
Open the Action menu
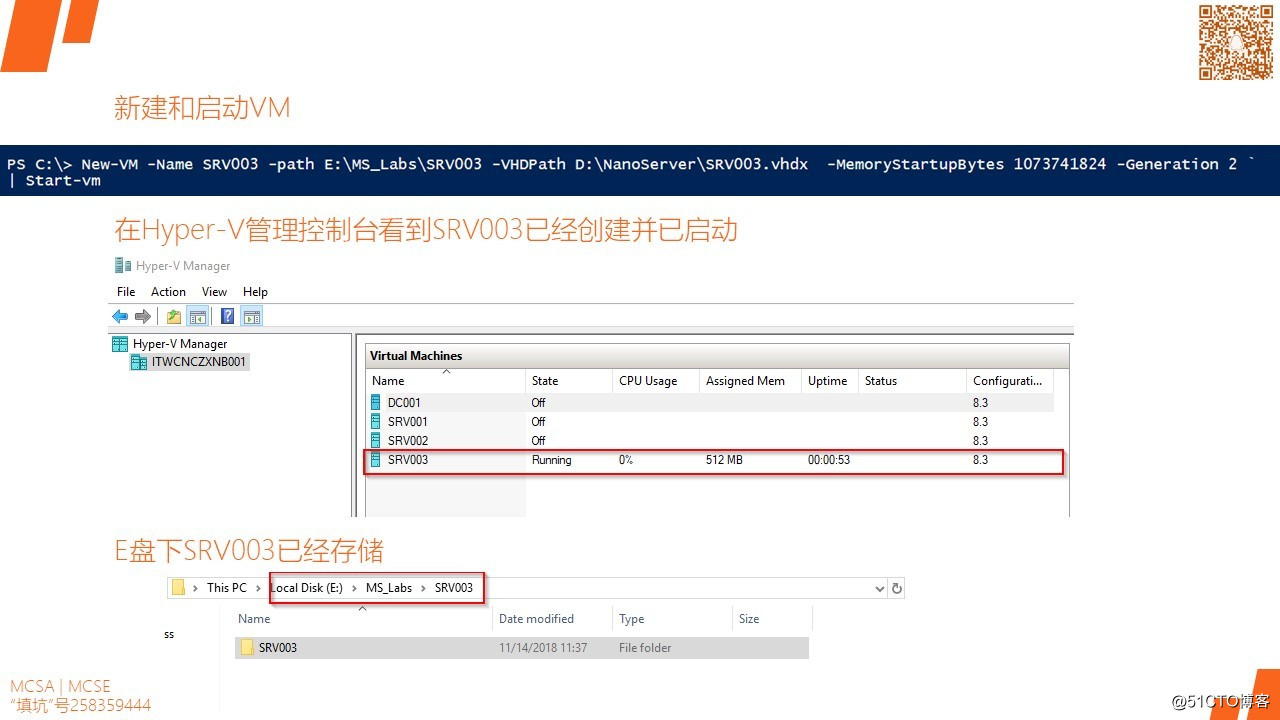(168, 292)
